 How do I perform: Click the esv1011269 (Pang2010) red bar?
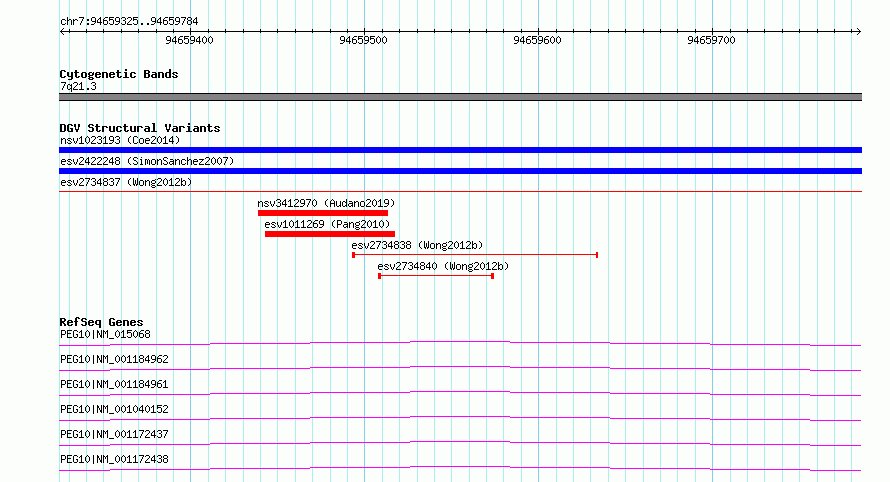(x=330, y=234)
